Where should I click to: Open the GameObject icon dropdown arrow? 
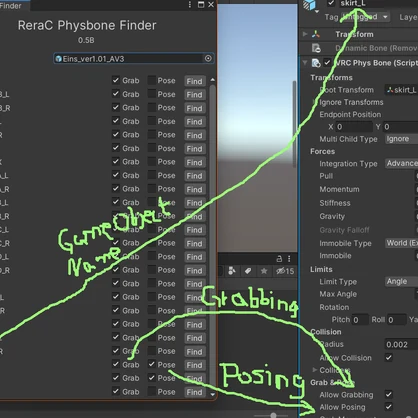[x=317, y=12]
